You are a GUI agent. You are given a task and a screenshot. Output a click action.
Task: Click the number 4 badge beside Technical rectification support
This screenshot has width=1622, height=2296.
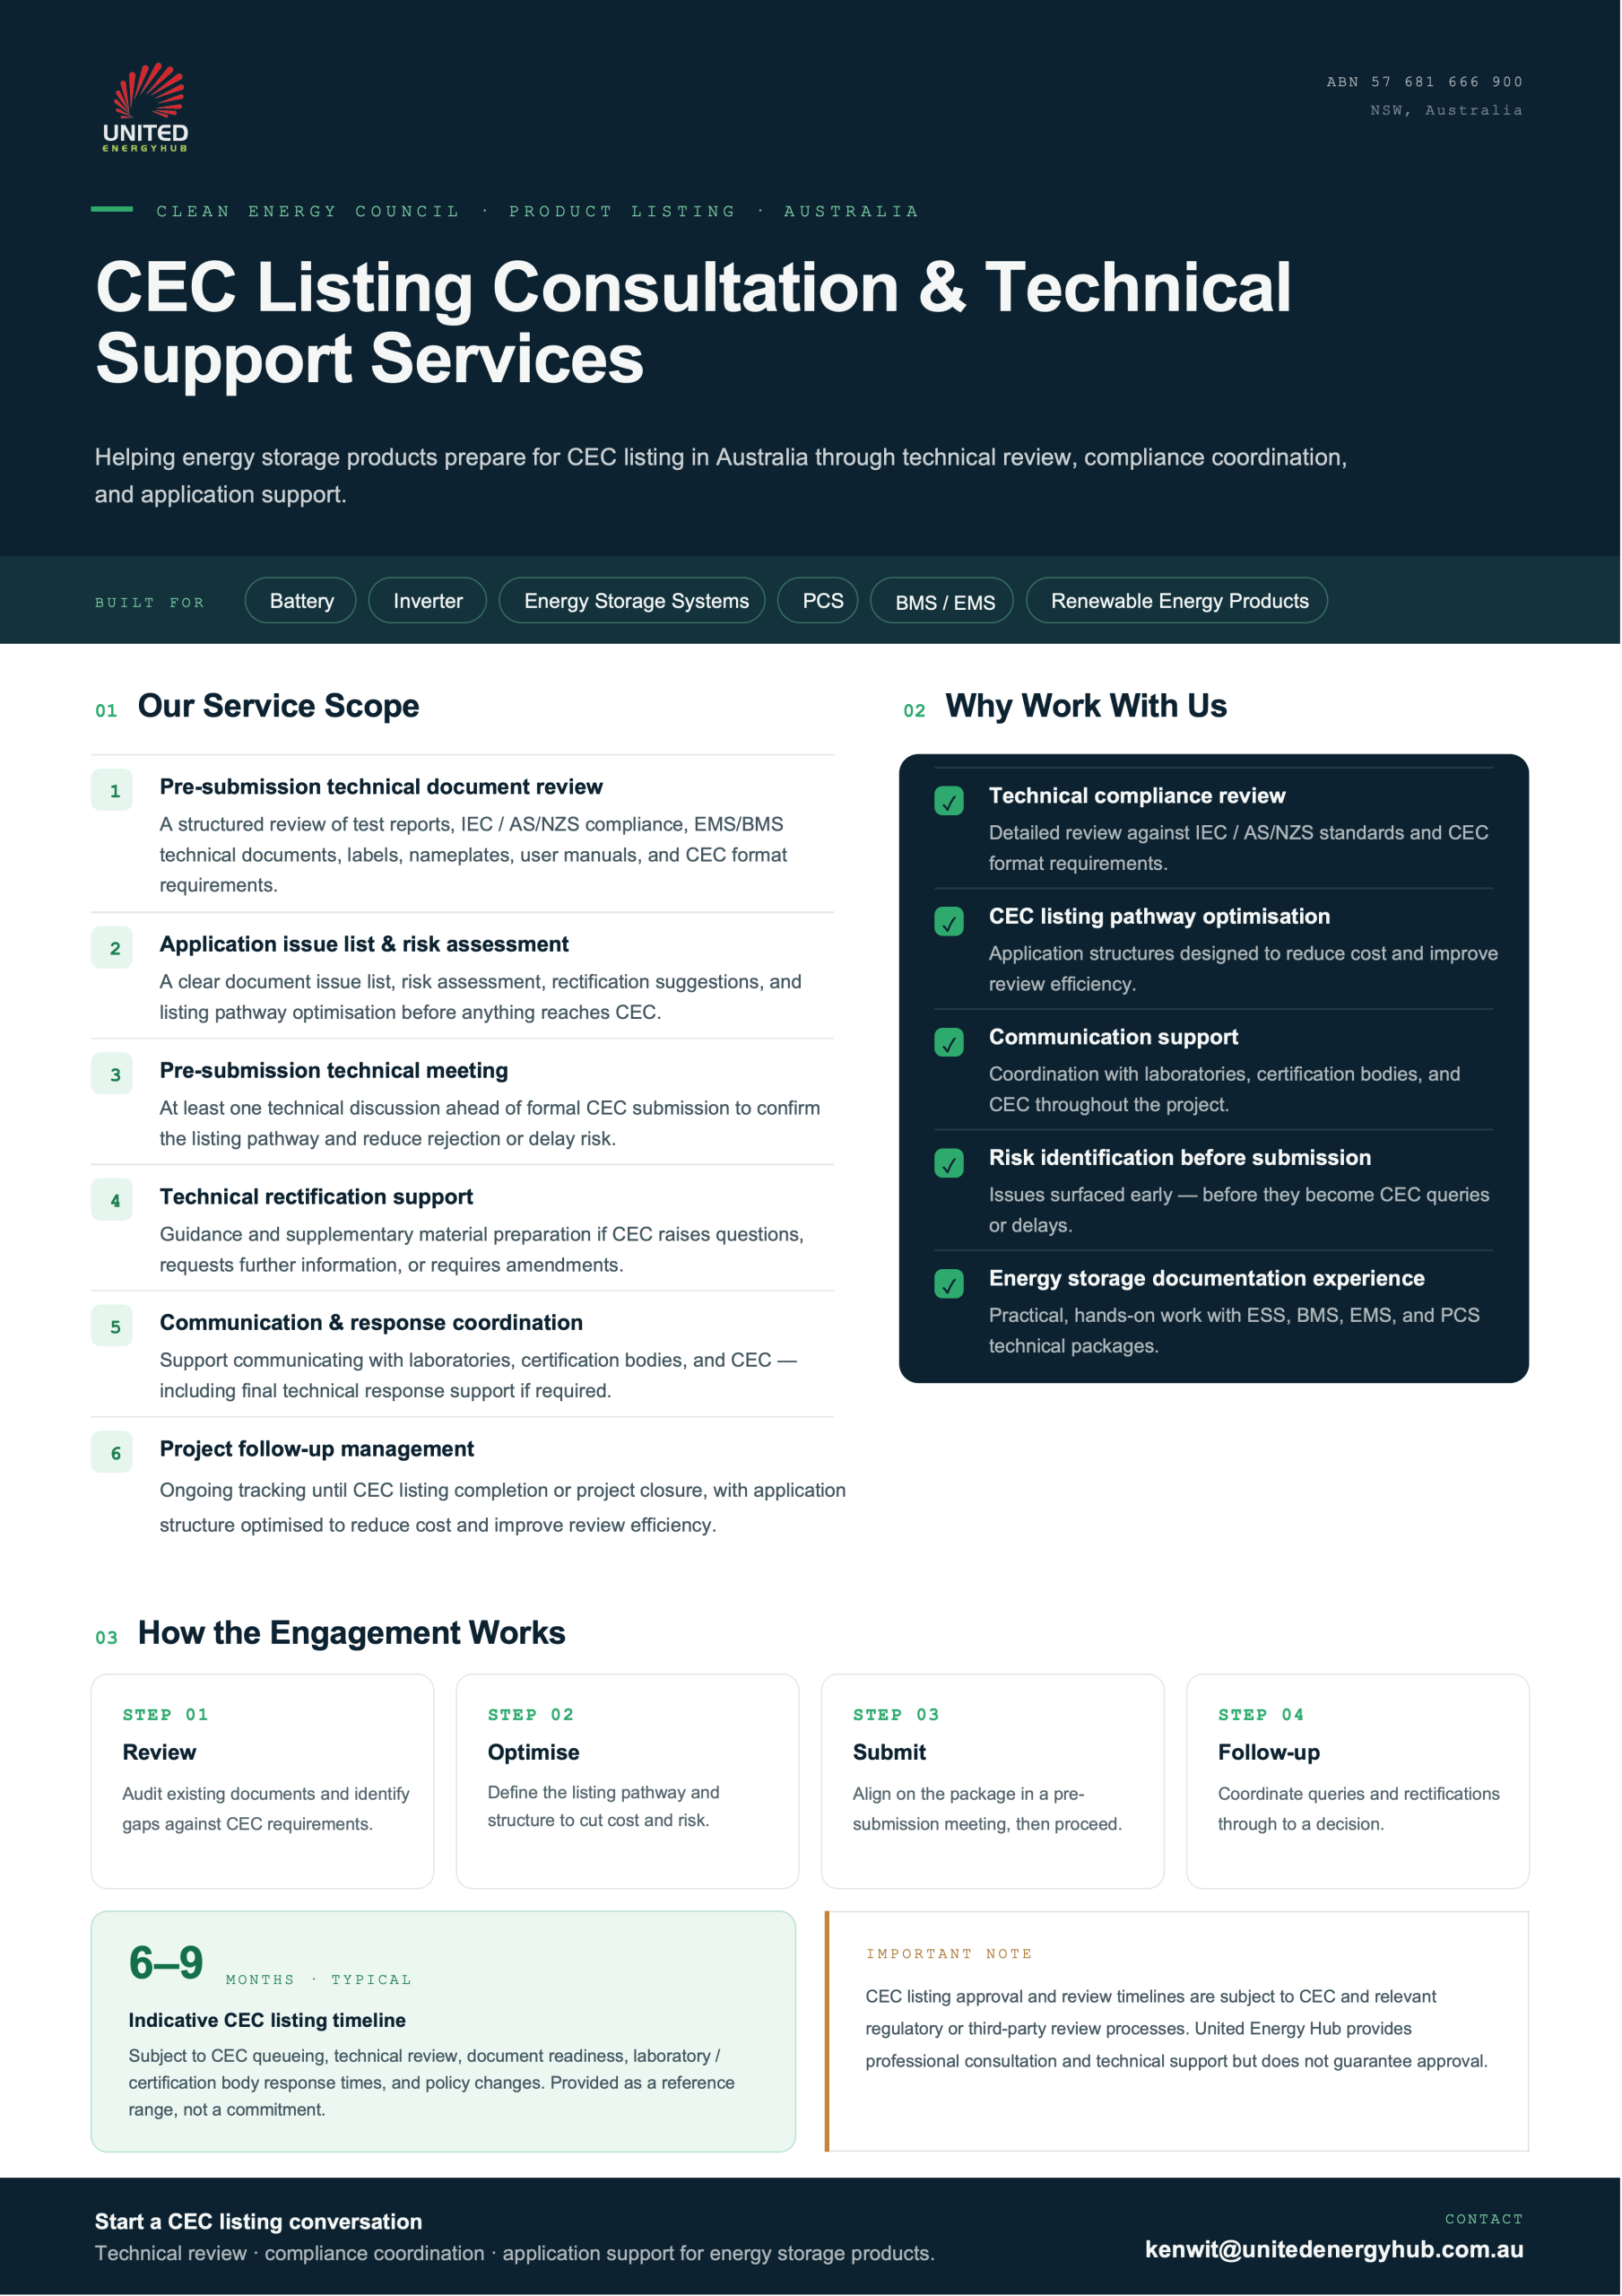[x=113, y=1200]
